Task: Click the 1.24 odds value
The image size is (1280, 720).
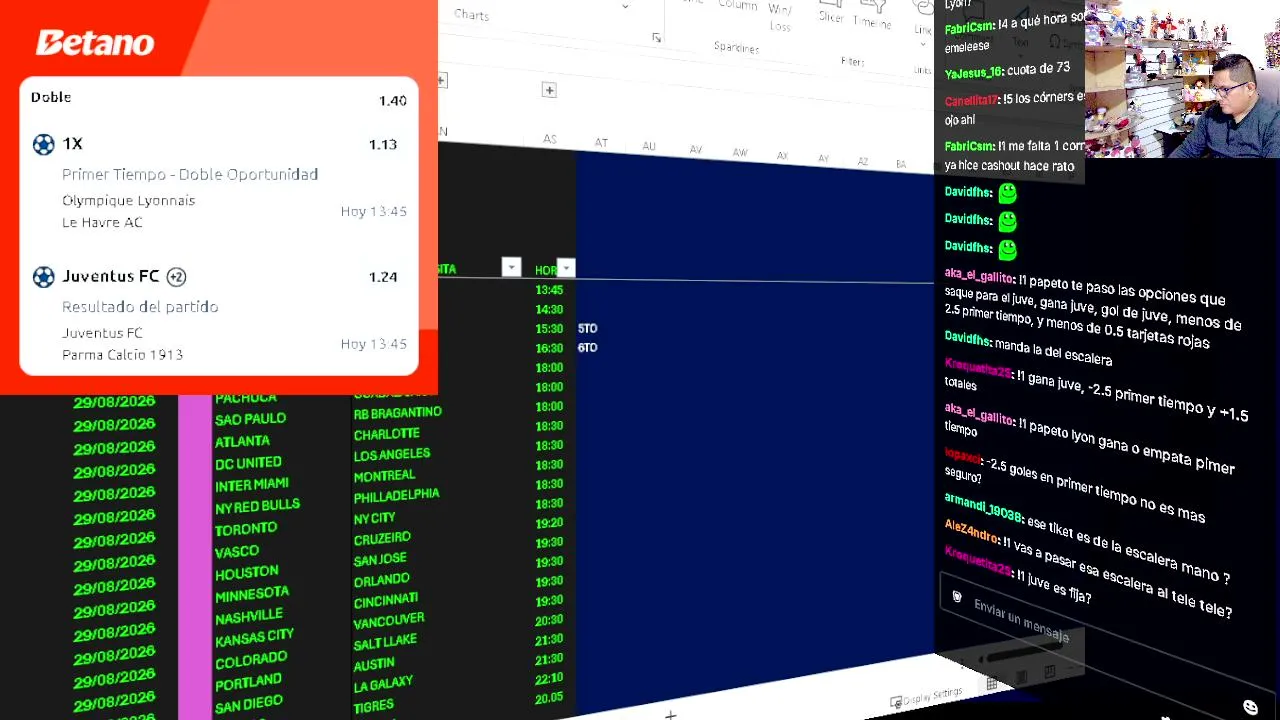Action: pyautogui.click(x=383, y=277)
